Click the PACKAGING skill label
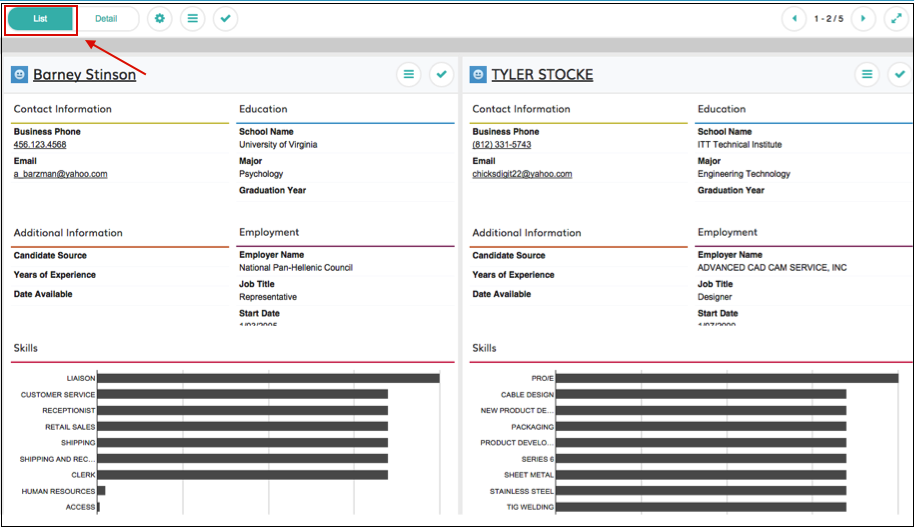This screenshot has height=527, width=915. coord(533,427)
